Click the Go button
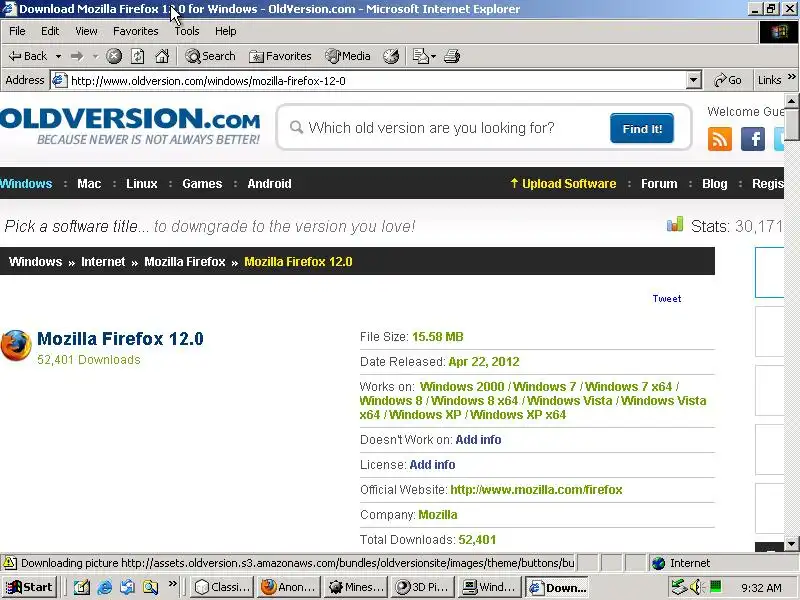800x600 pixels. [728, 80]
